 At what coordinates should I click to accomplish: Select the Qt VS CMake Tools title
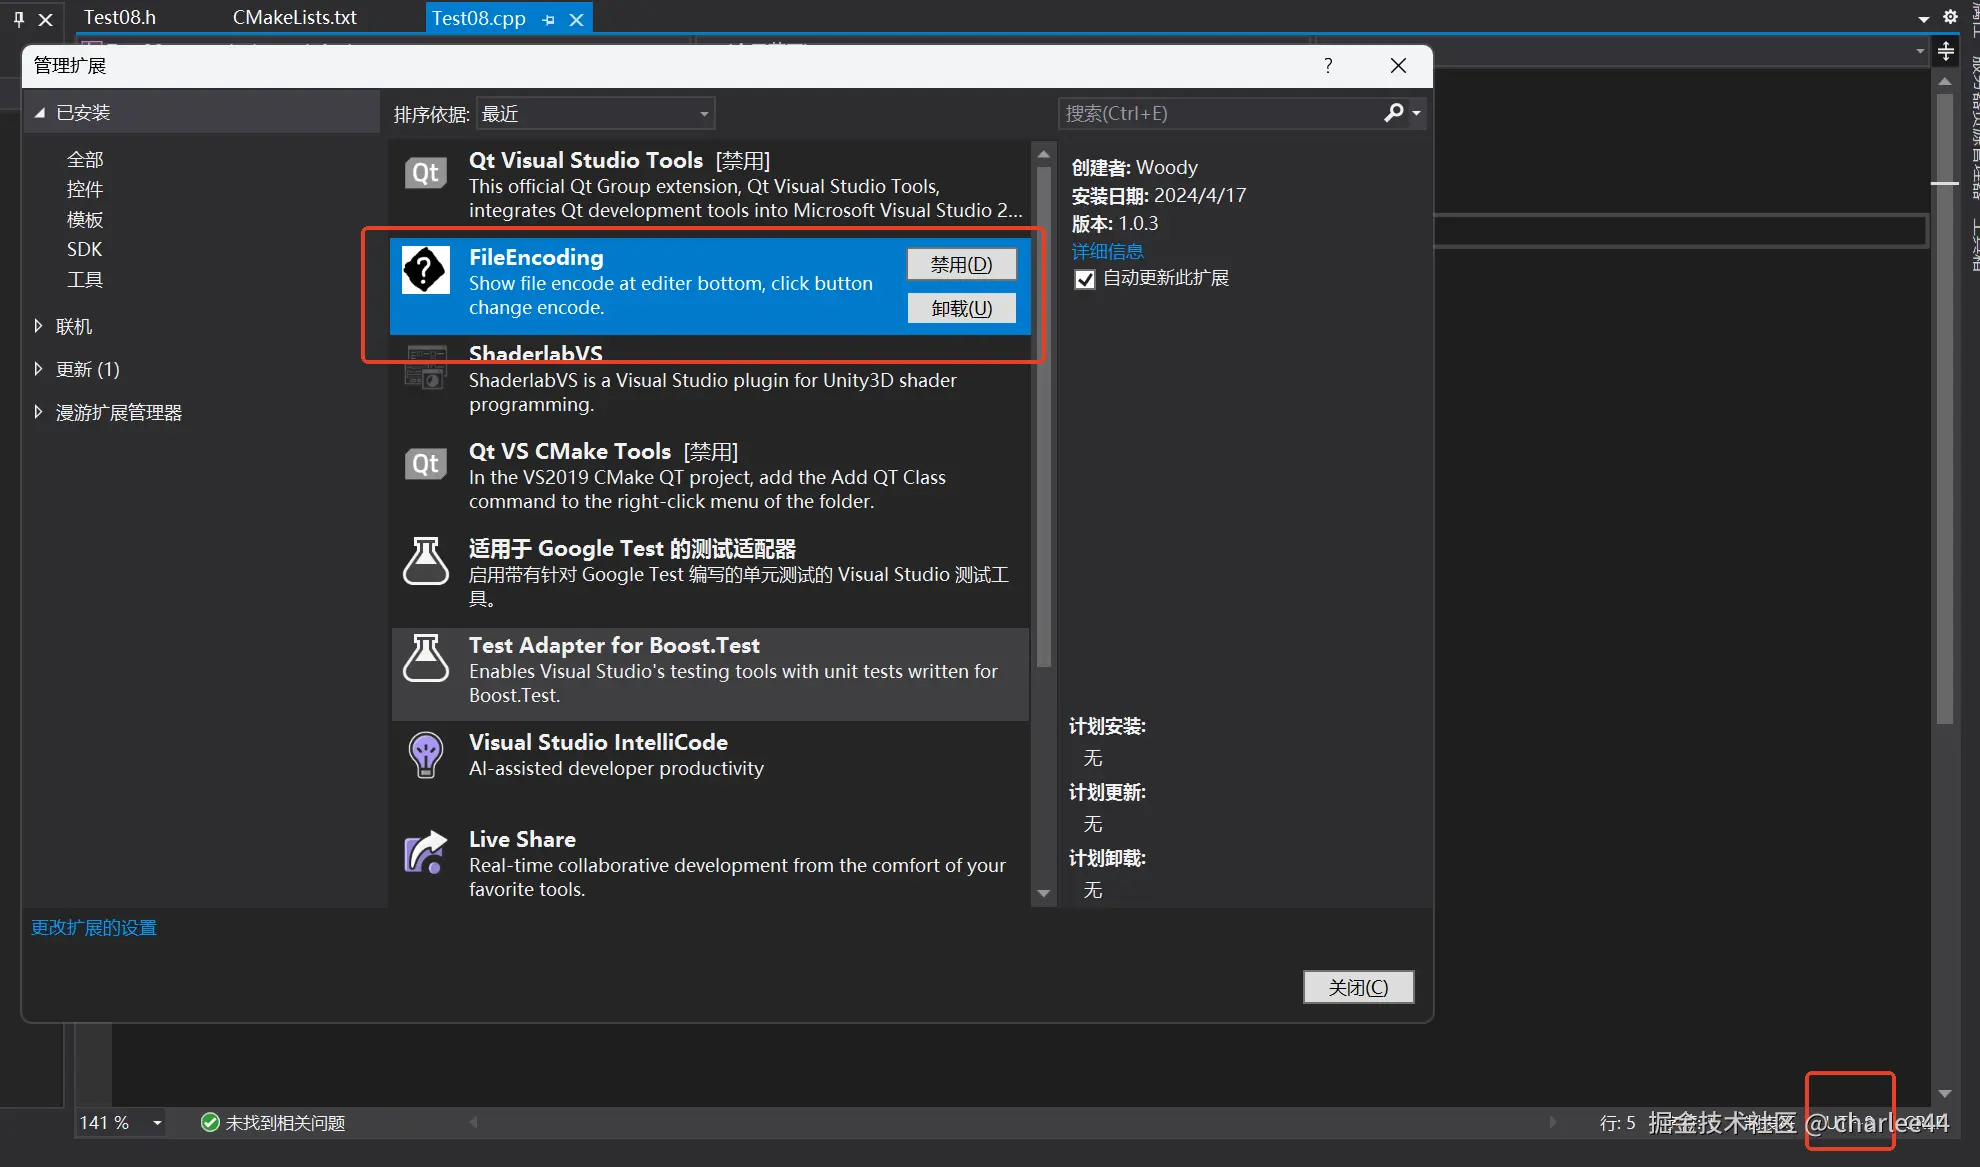[x=570, y=451]
